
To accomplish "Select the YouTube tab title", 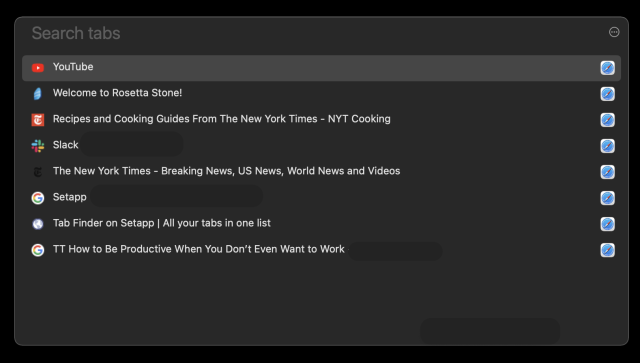I will 73,67.
